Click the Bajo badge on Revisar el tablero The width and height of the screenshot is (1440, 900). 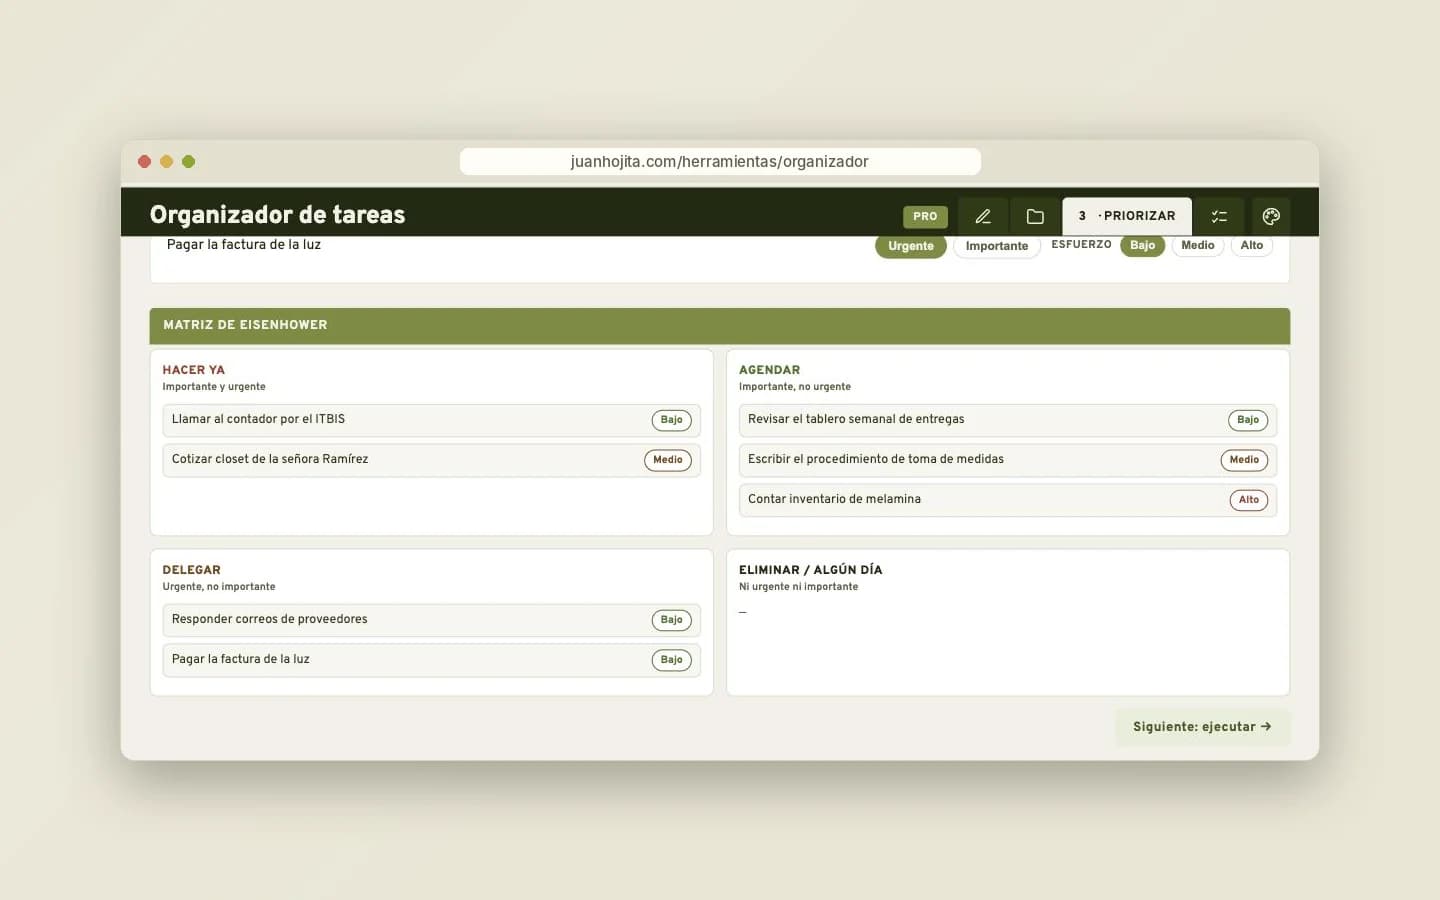[x=1248, y=420]
